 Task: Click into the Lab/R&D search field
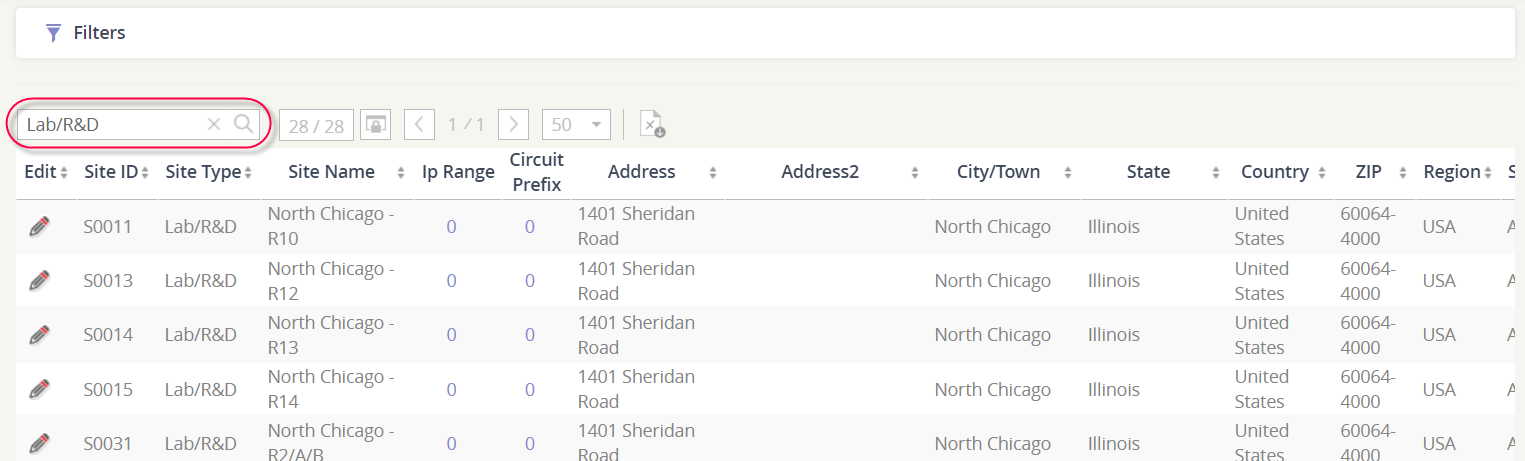click(x=113, y=124)
